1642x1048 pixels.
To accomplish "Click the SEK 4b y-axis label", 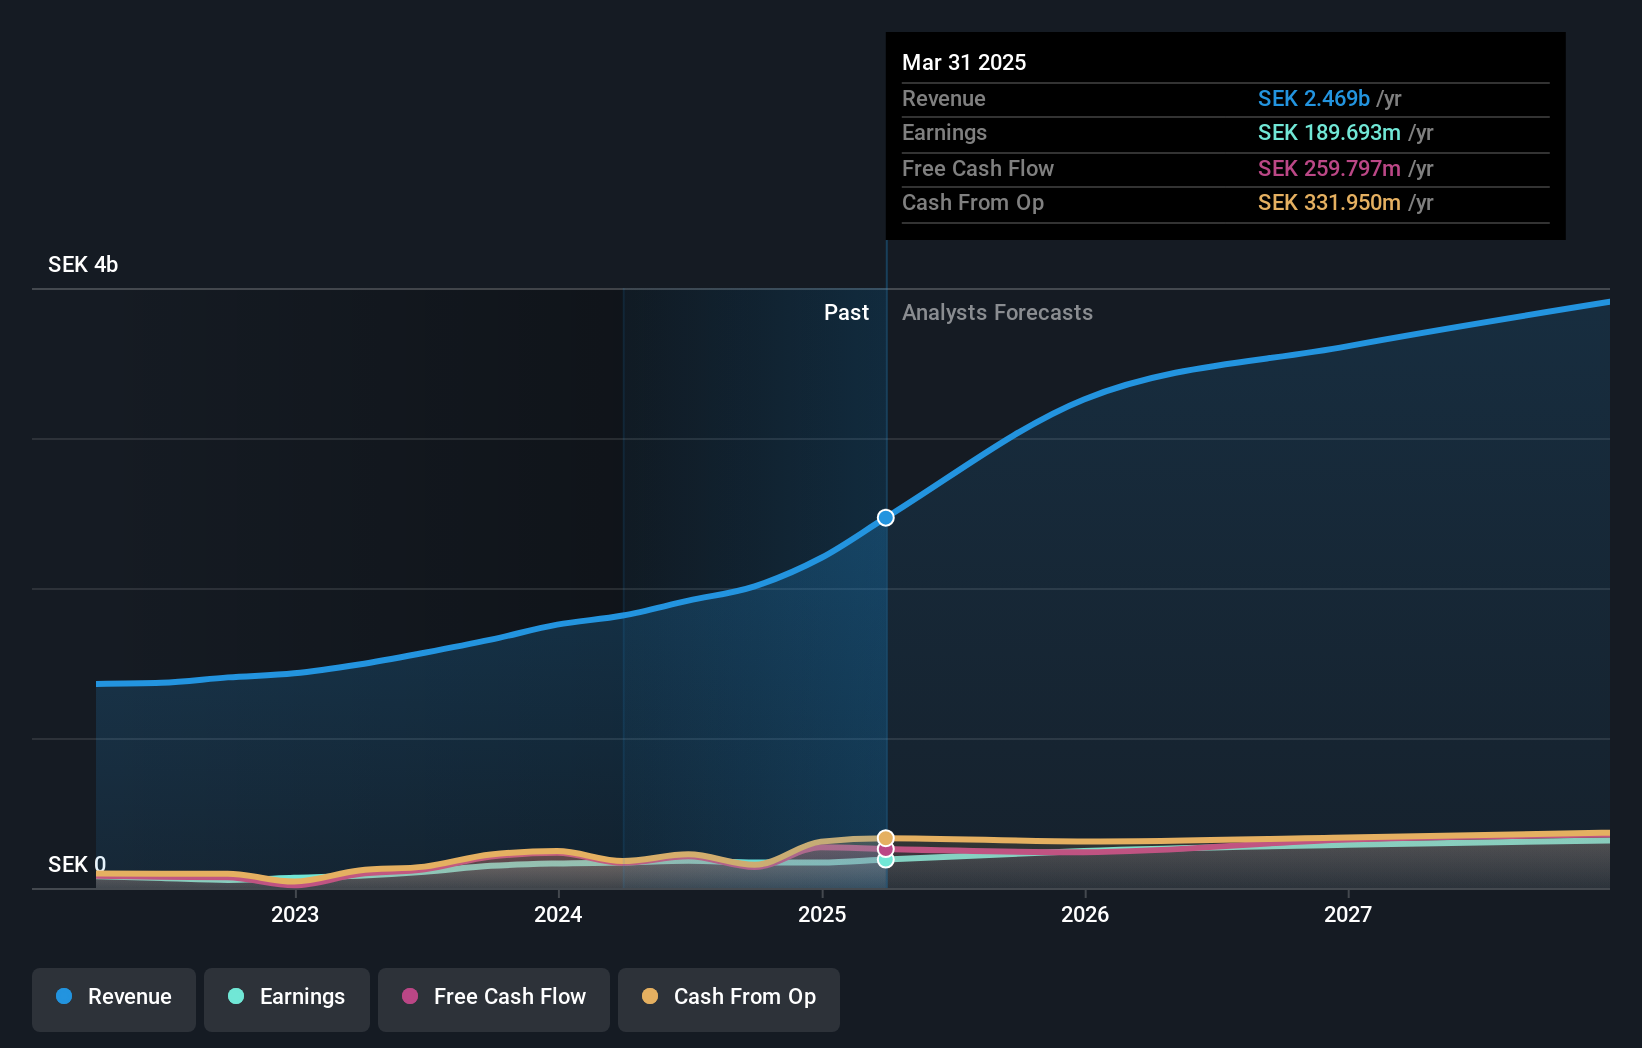I will coord(83,264).
